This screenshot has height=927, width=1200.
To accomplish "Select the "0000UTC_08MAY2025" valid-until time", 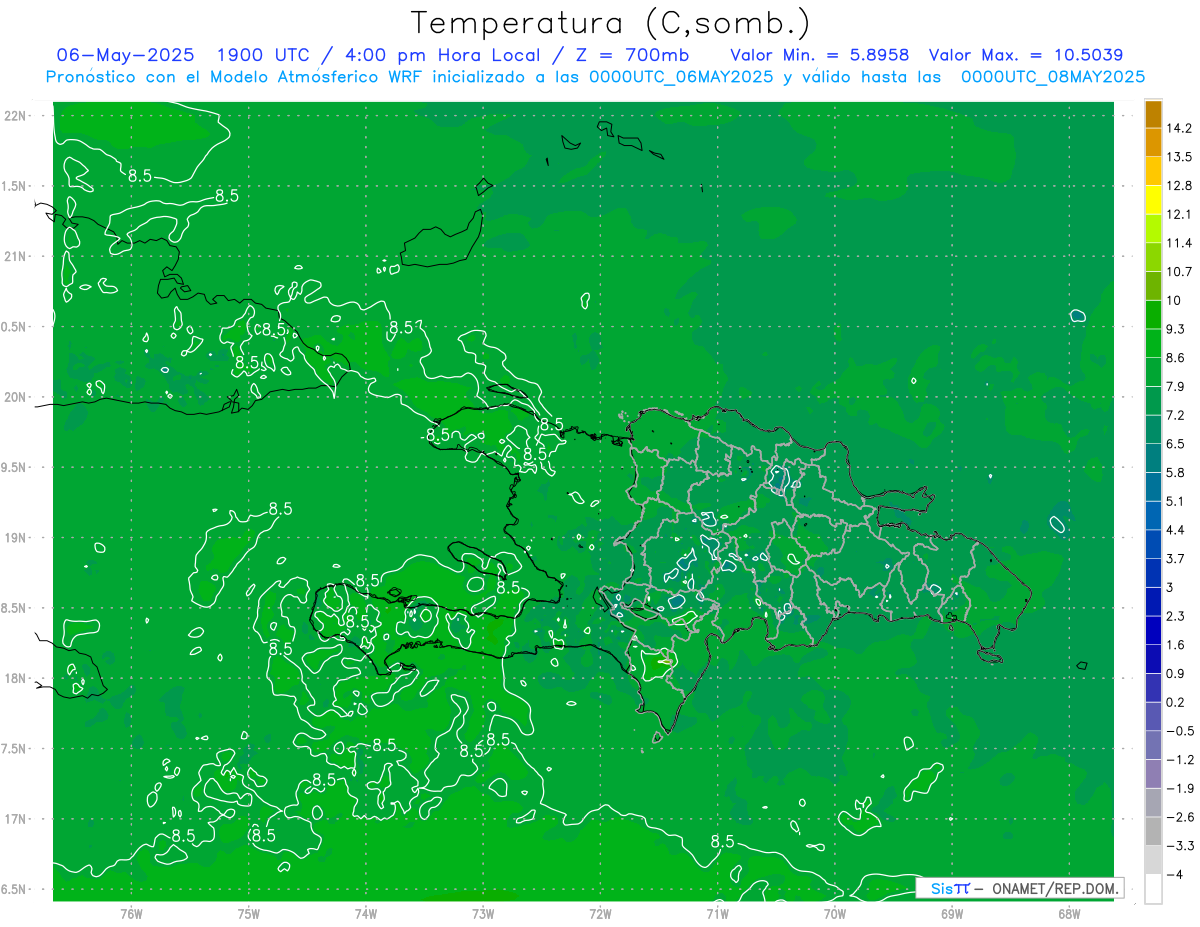I will 1053,76.
